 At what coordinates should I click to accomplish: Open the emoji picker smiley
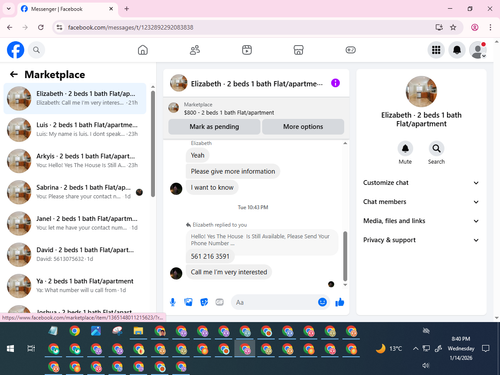322,302
